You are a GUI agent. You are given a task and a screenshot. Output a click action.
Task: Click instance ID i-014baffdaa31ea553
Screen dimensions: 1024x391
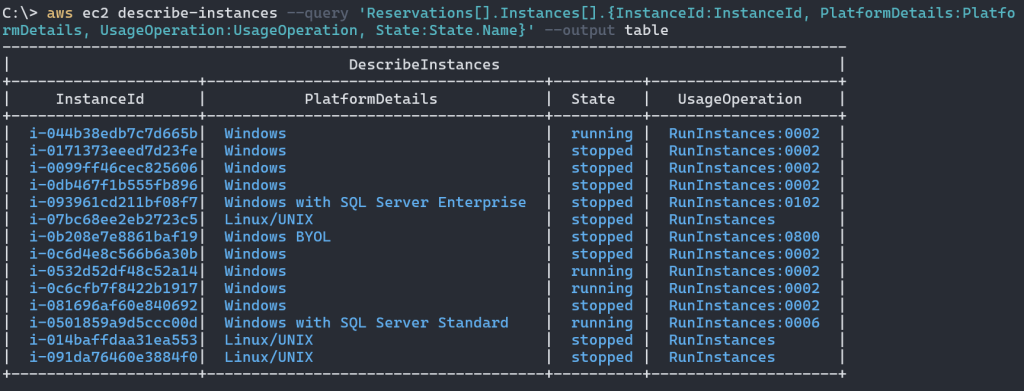pyautogui.click(x=114, y=340)
